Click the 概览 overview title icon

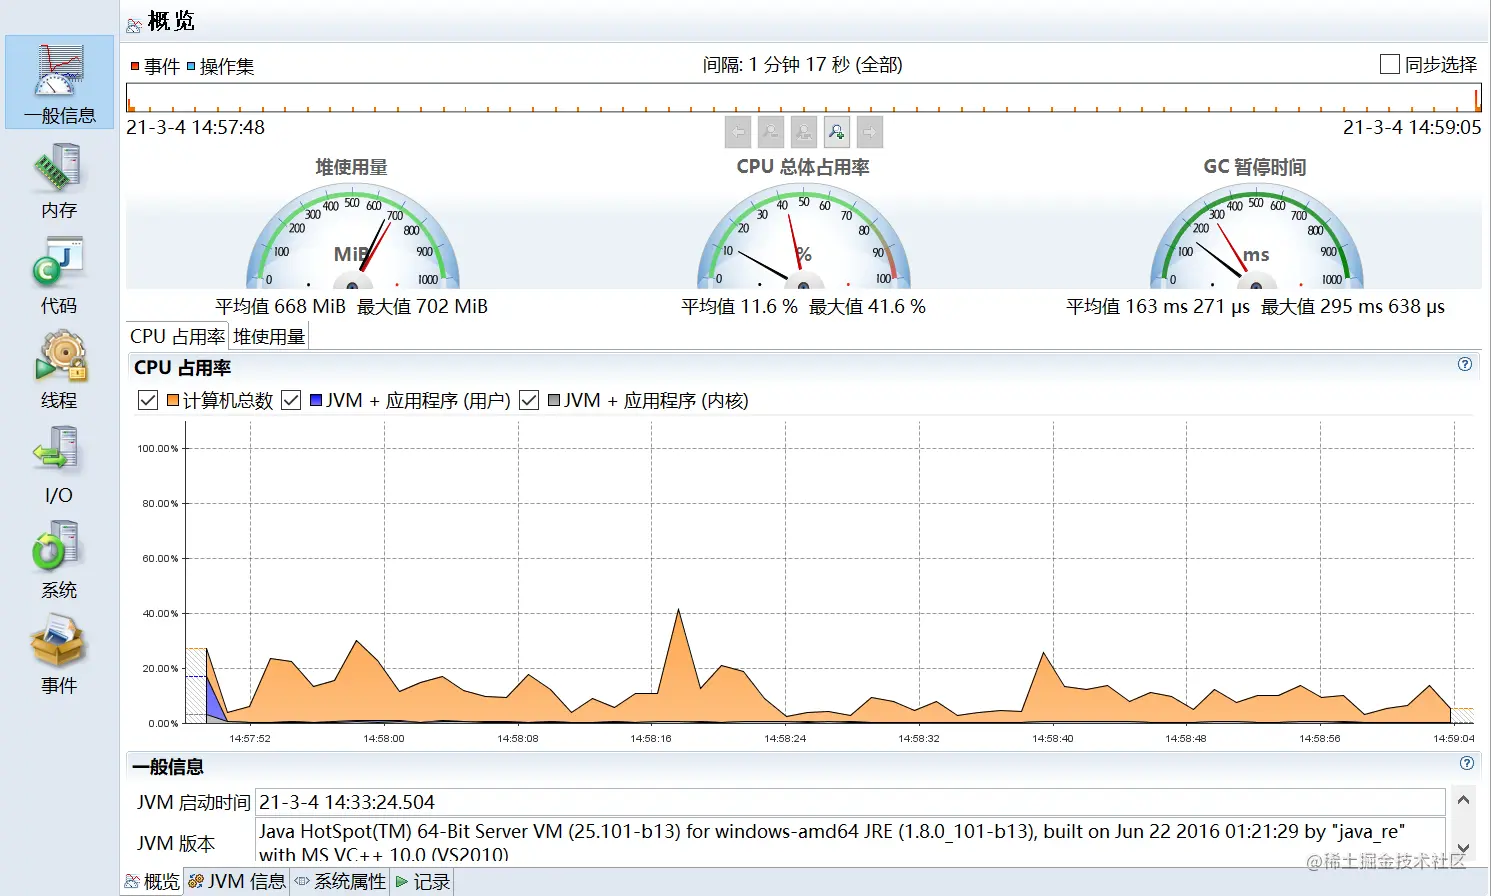click(x=134, y=24)
